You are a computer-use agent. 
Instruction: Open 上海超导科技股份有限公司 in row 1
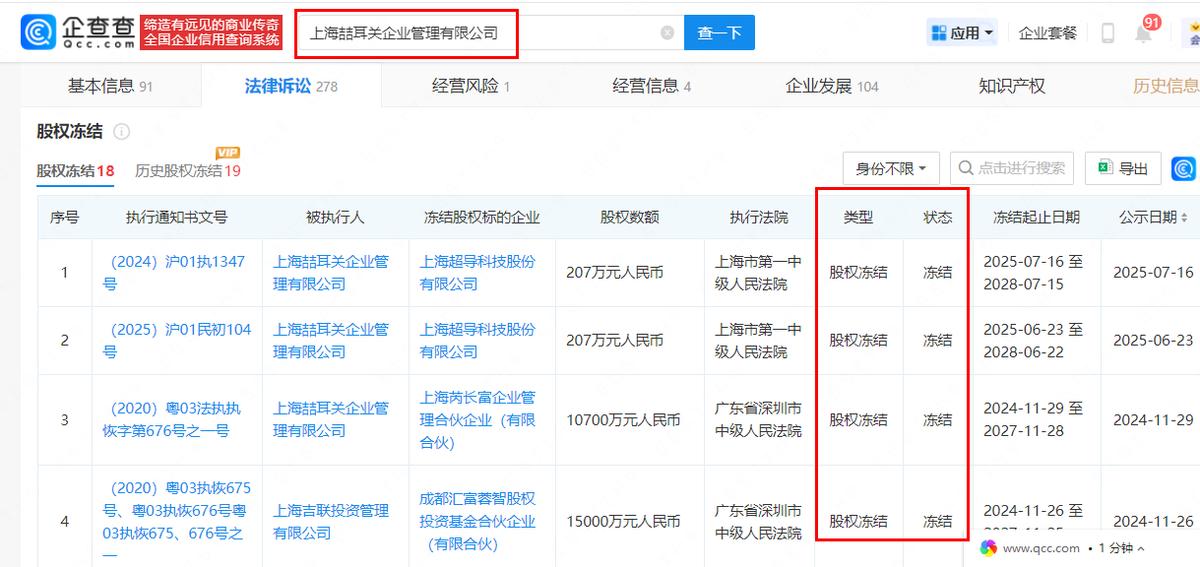(x=477, y=273)
